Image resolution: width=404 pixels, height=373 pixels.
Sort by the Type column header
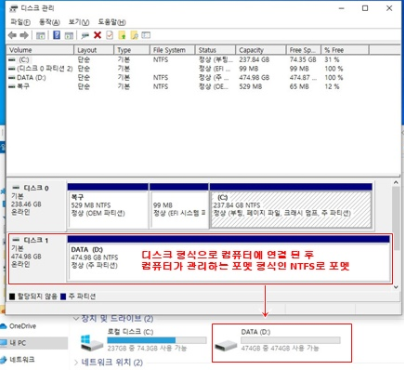pyautogui.click(x=132, y=50)
